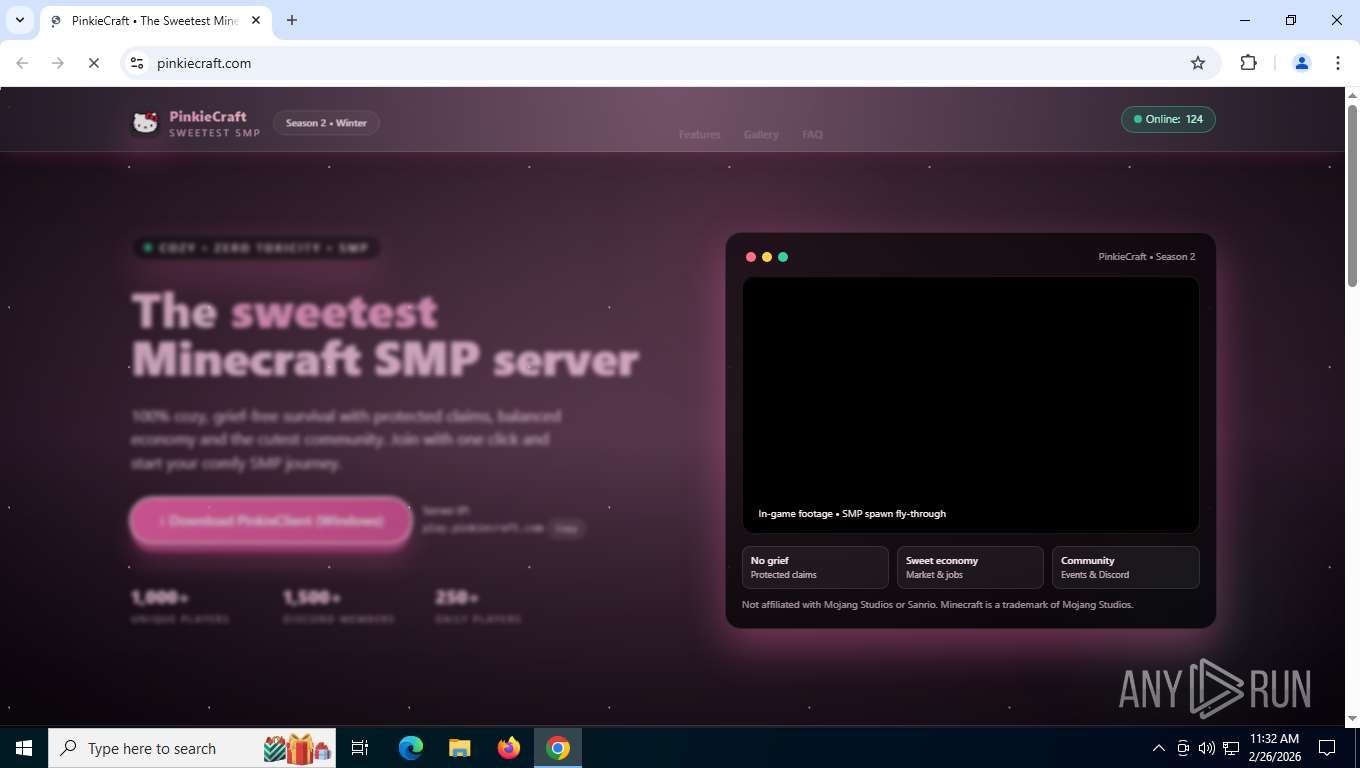Go forward to the next page
The image size is (1360, 768).
pos(58,63)
